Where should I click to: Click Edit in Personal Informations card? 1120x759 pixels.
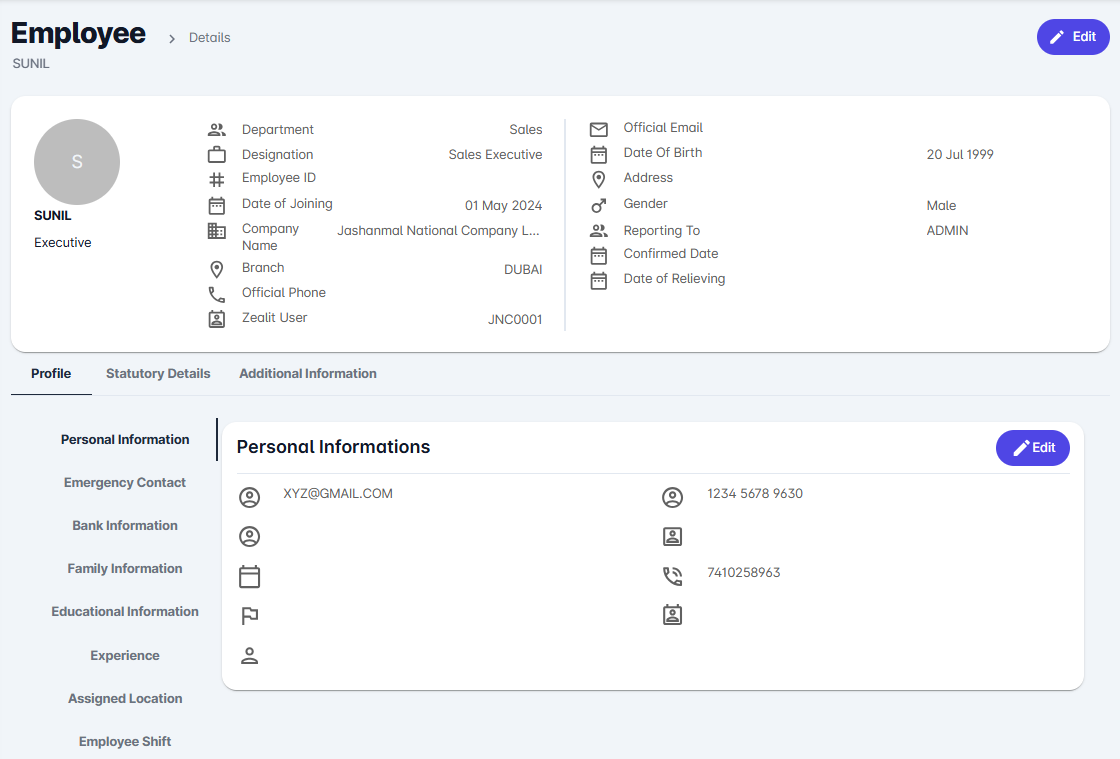coord(1032,448)
